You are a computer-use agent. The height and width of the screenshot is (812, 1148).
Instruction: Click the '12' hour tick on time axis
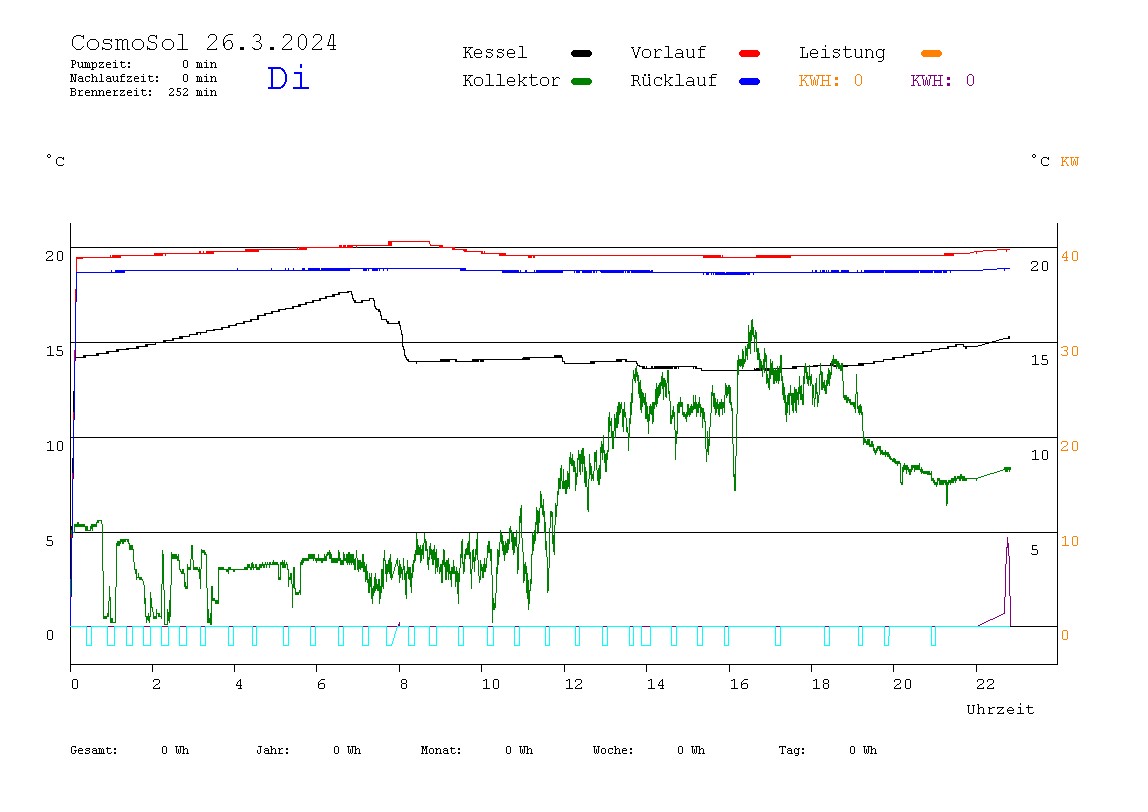(573, 684)
